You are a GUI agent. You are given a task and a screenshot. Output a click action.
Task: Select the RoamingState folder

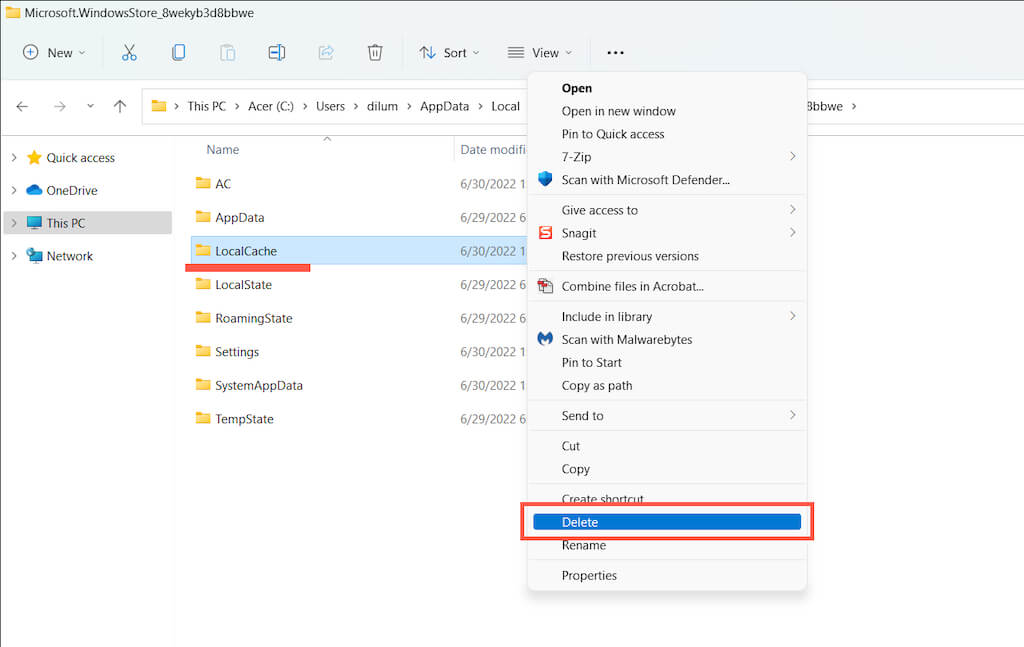click(x=253, y=319)
